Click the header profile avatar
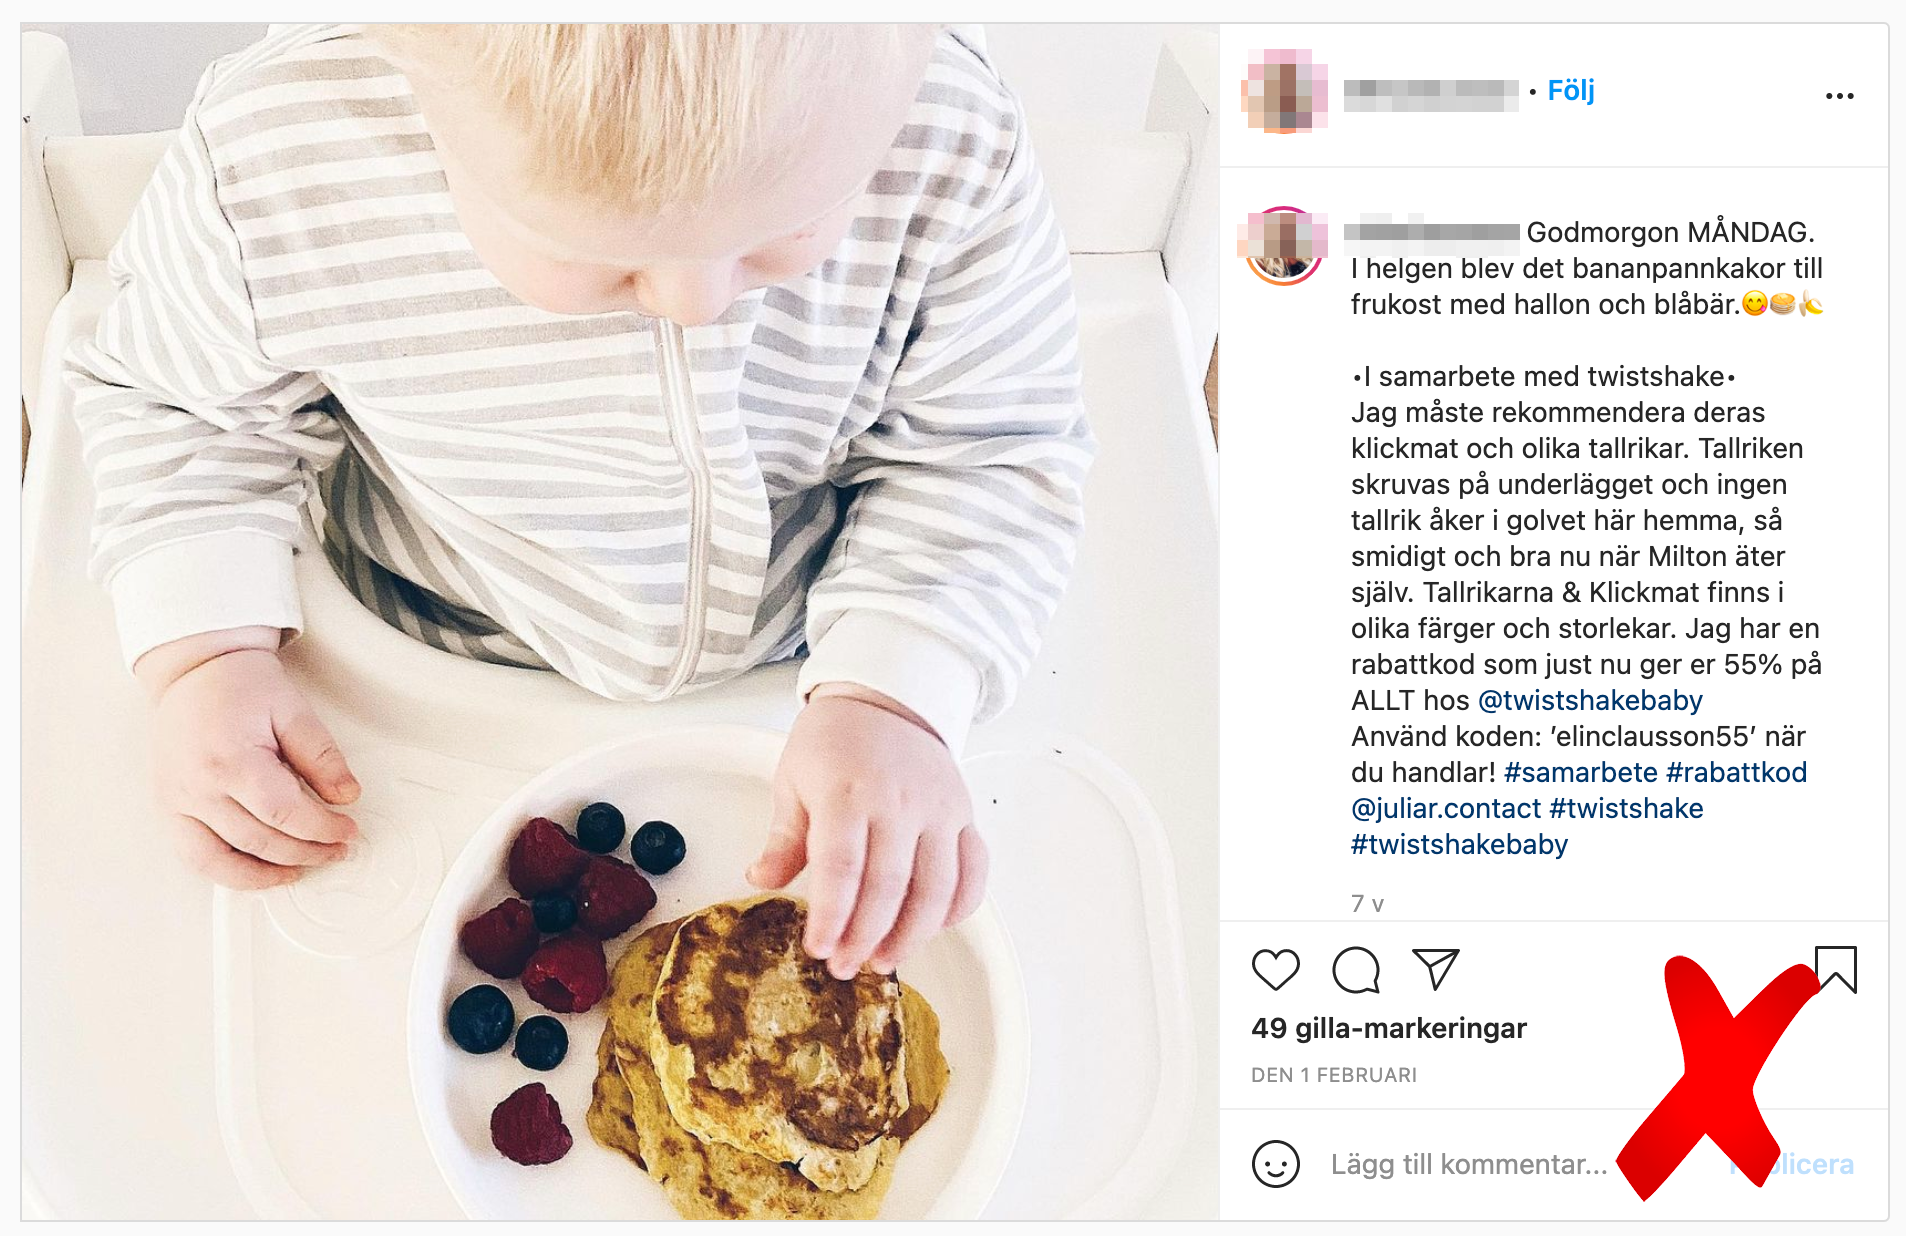This screenshot has width=1906, height=1236. click(x=1285, y=91)
